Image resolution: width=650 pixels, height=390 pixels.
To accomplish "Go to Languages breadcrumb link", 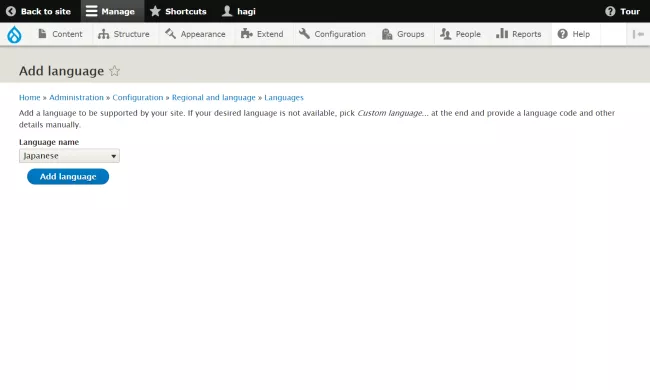I will (x=284, y=97).
